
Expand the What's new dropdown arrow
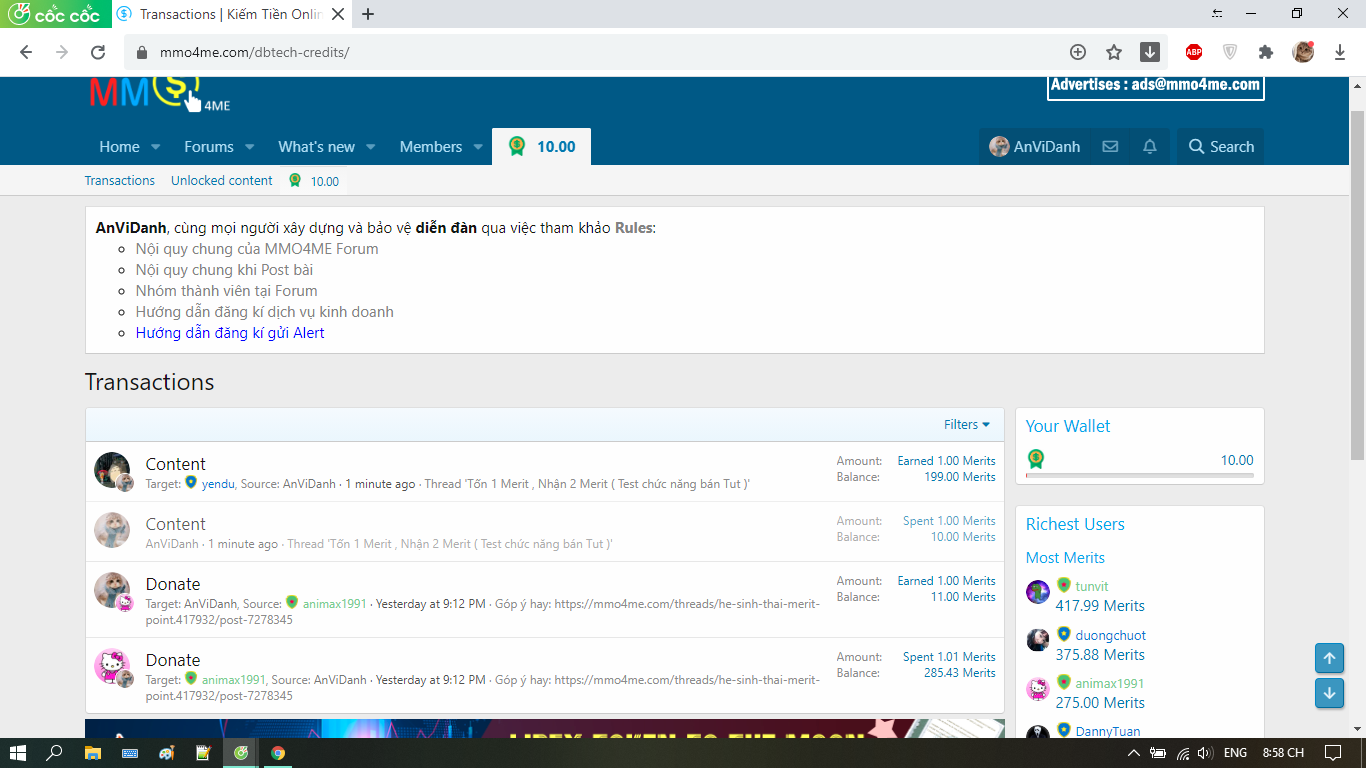click(x=371, y=146)
